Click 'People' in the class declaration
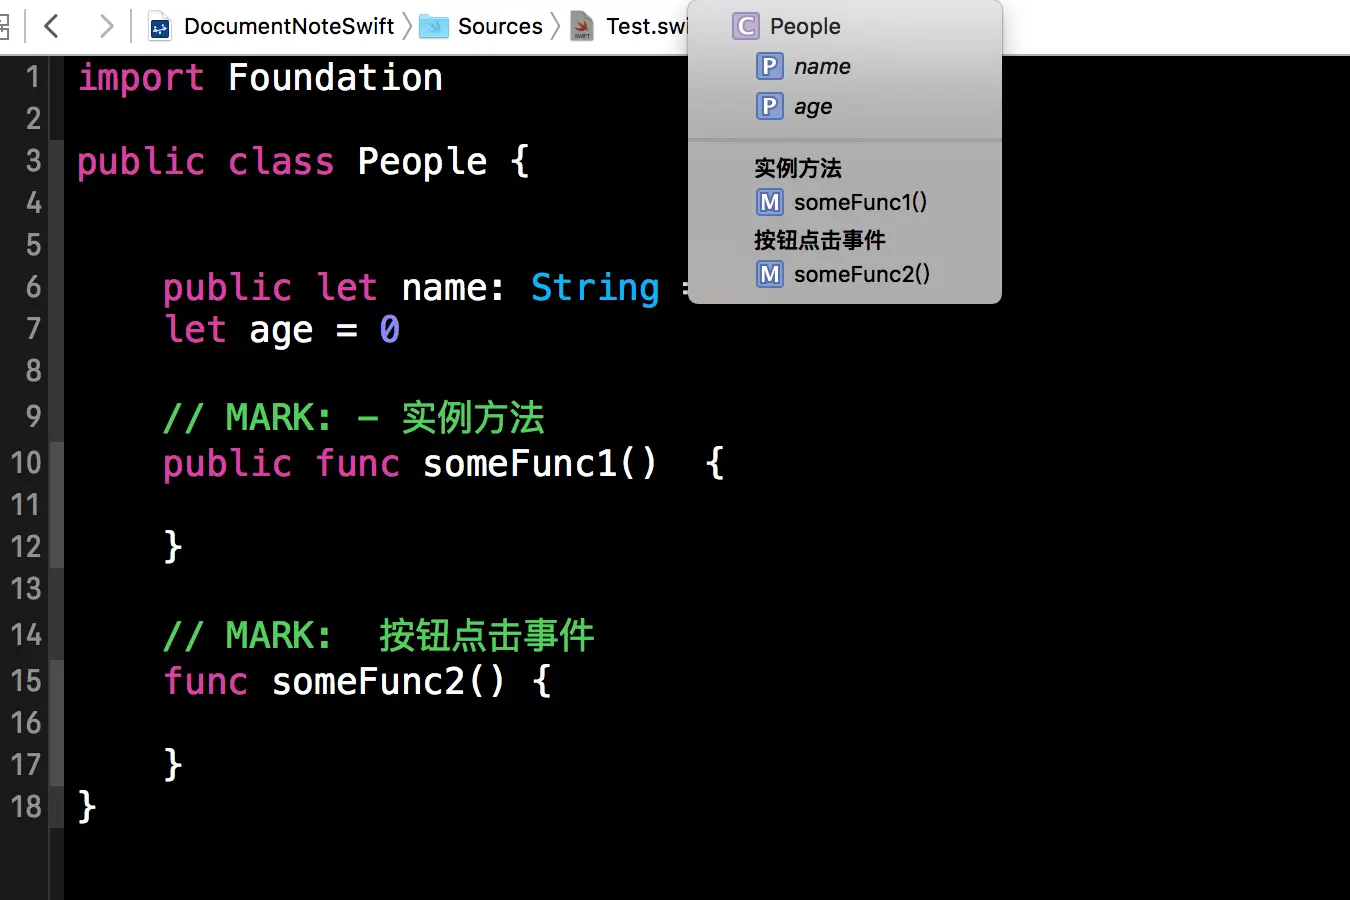Screen dimensions: 1350x900 pos(422,162)
